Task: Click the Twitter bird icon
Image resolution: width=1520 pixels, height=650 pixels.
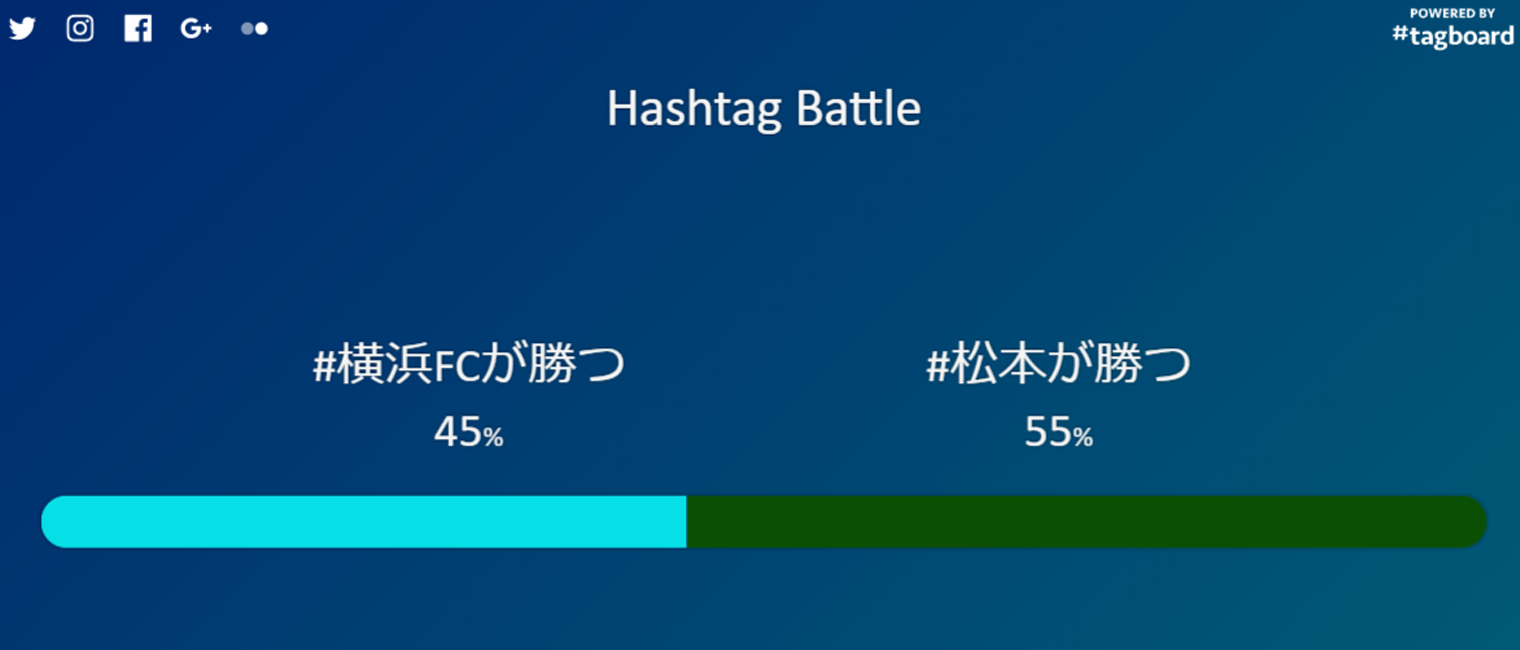Action: pos(22,28)
